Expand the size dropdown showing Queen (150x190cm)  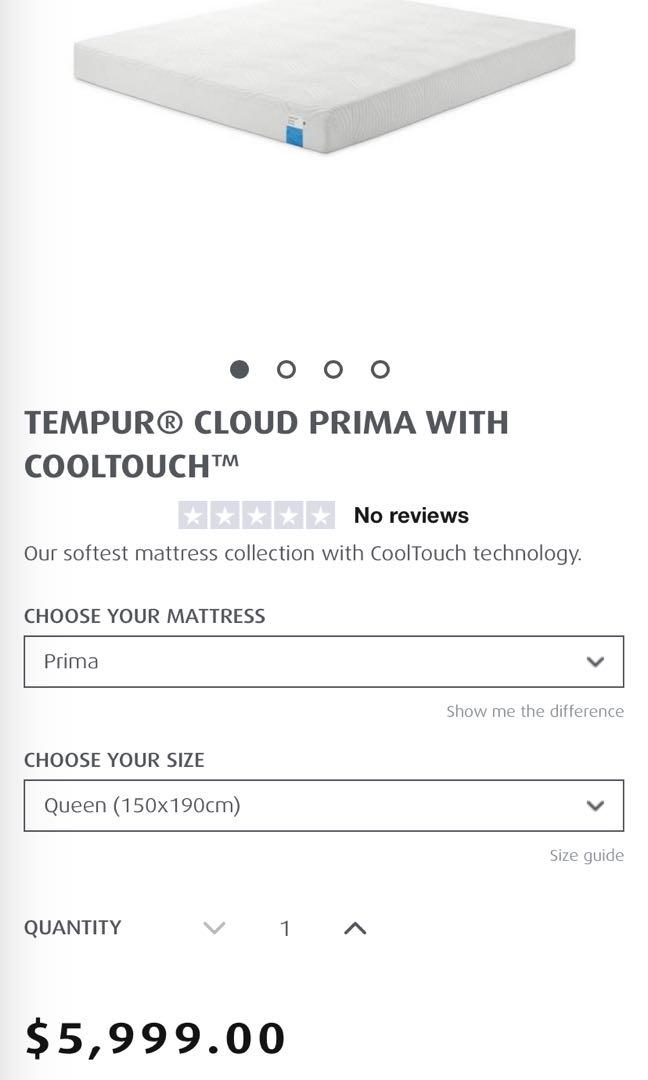pos(322,805)
